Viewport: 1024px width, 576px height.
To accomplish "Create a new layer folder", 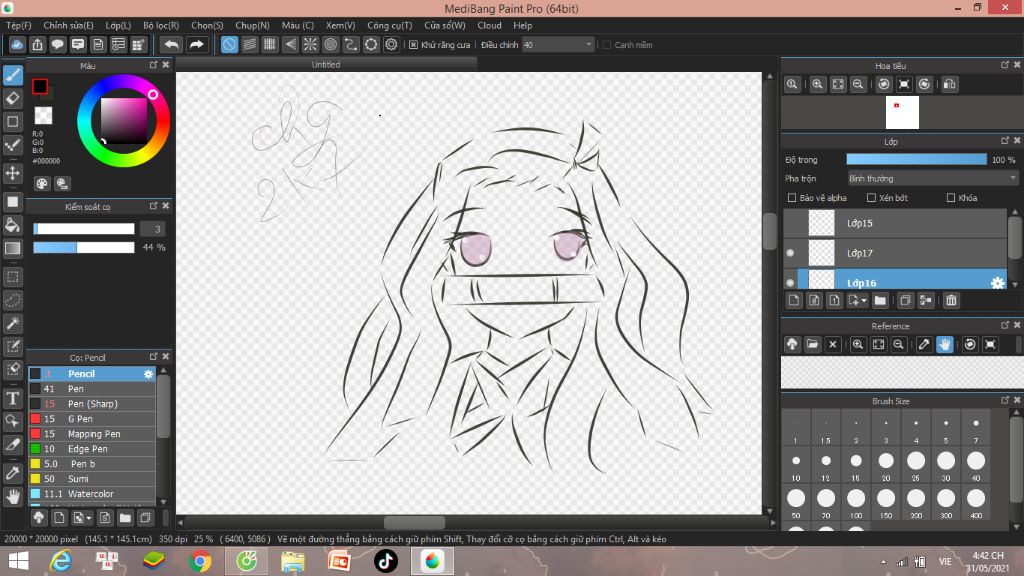I will pos(880,300).
